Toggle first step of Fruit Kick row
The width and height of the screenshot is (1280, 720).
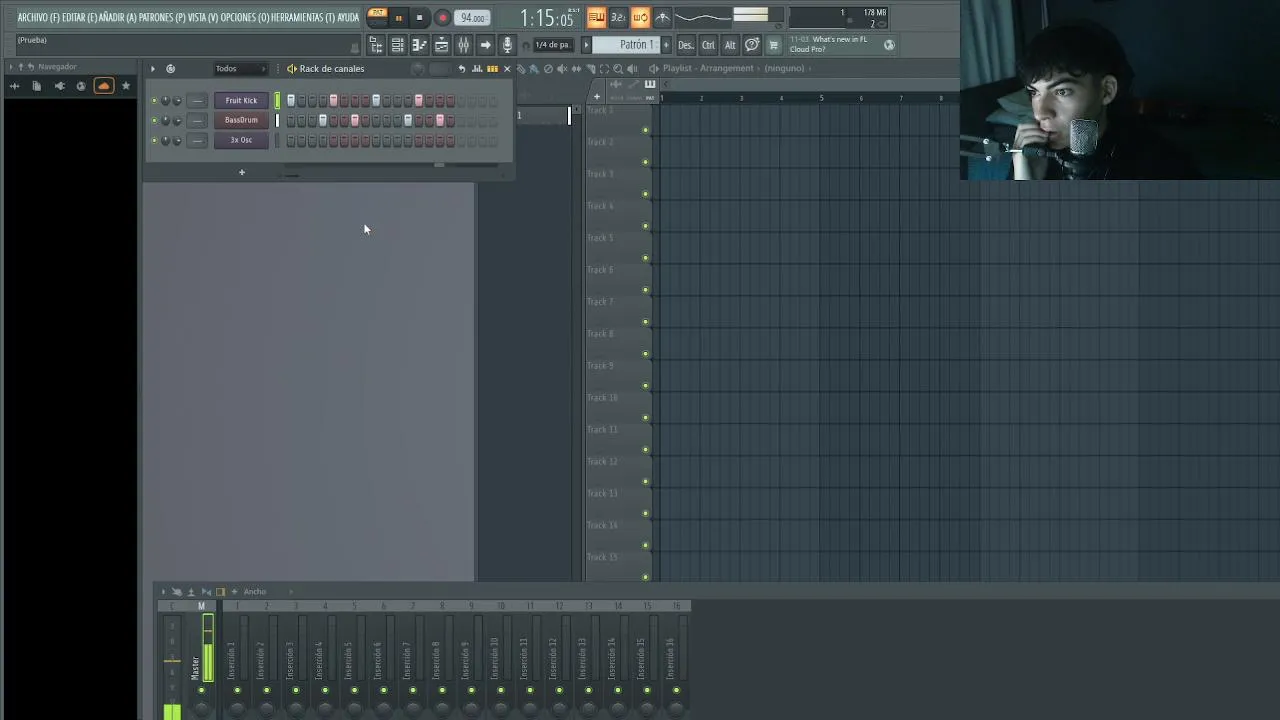click(x=291, y=100)
